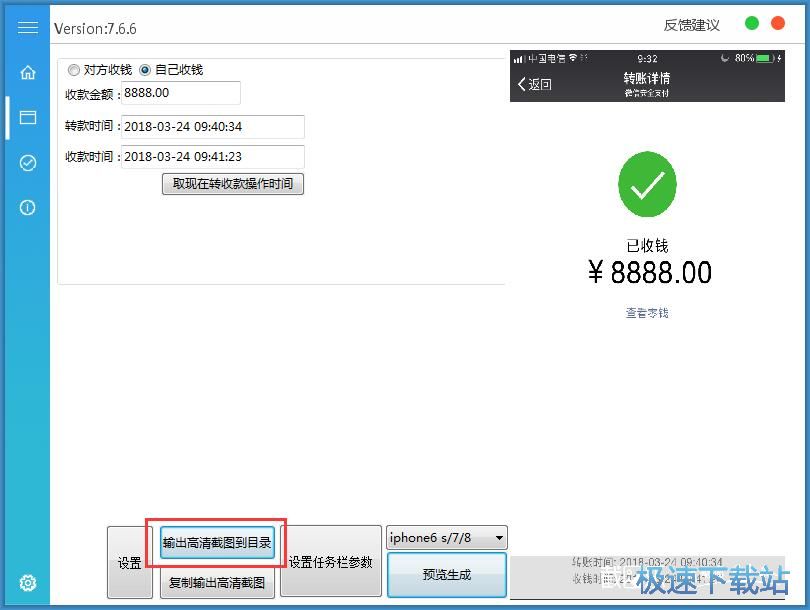810x610 pixels.
Task: Select the 对方收钱 radio option
Action: 100,70
